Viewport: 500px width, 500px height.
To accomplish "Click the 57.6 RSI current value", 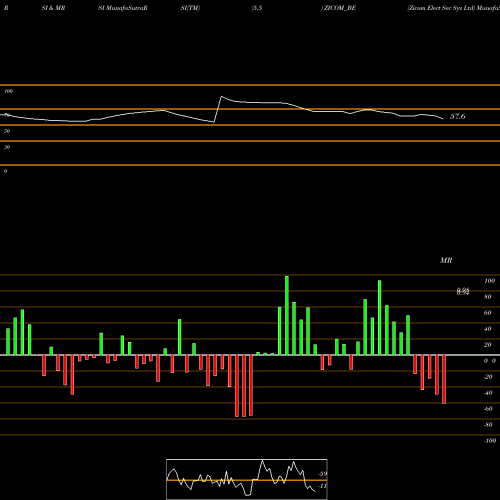I will click(x=458, y=116).
